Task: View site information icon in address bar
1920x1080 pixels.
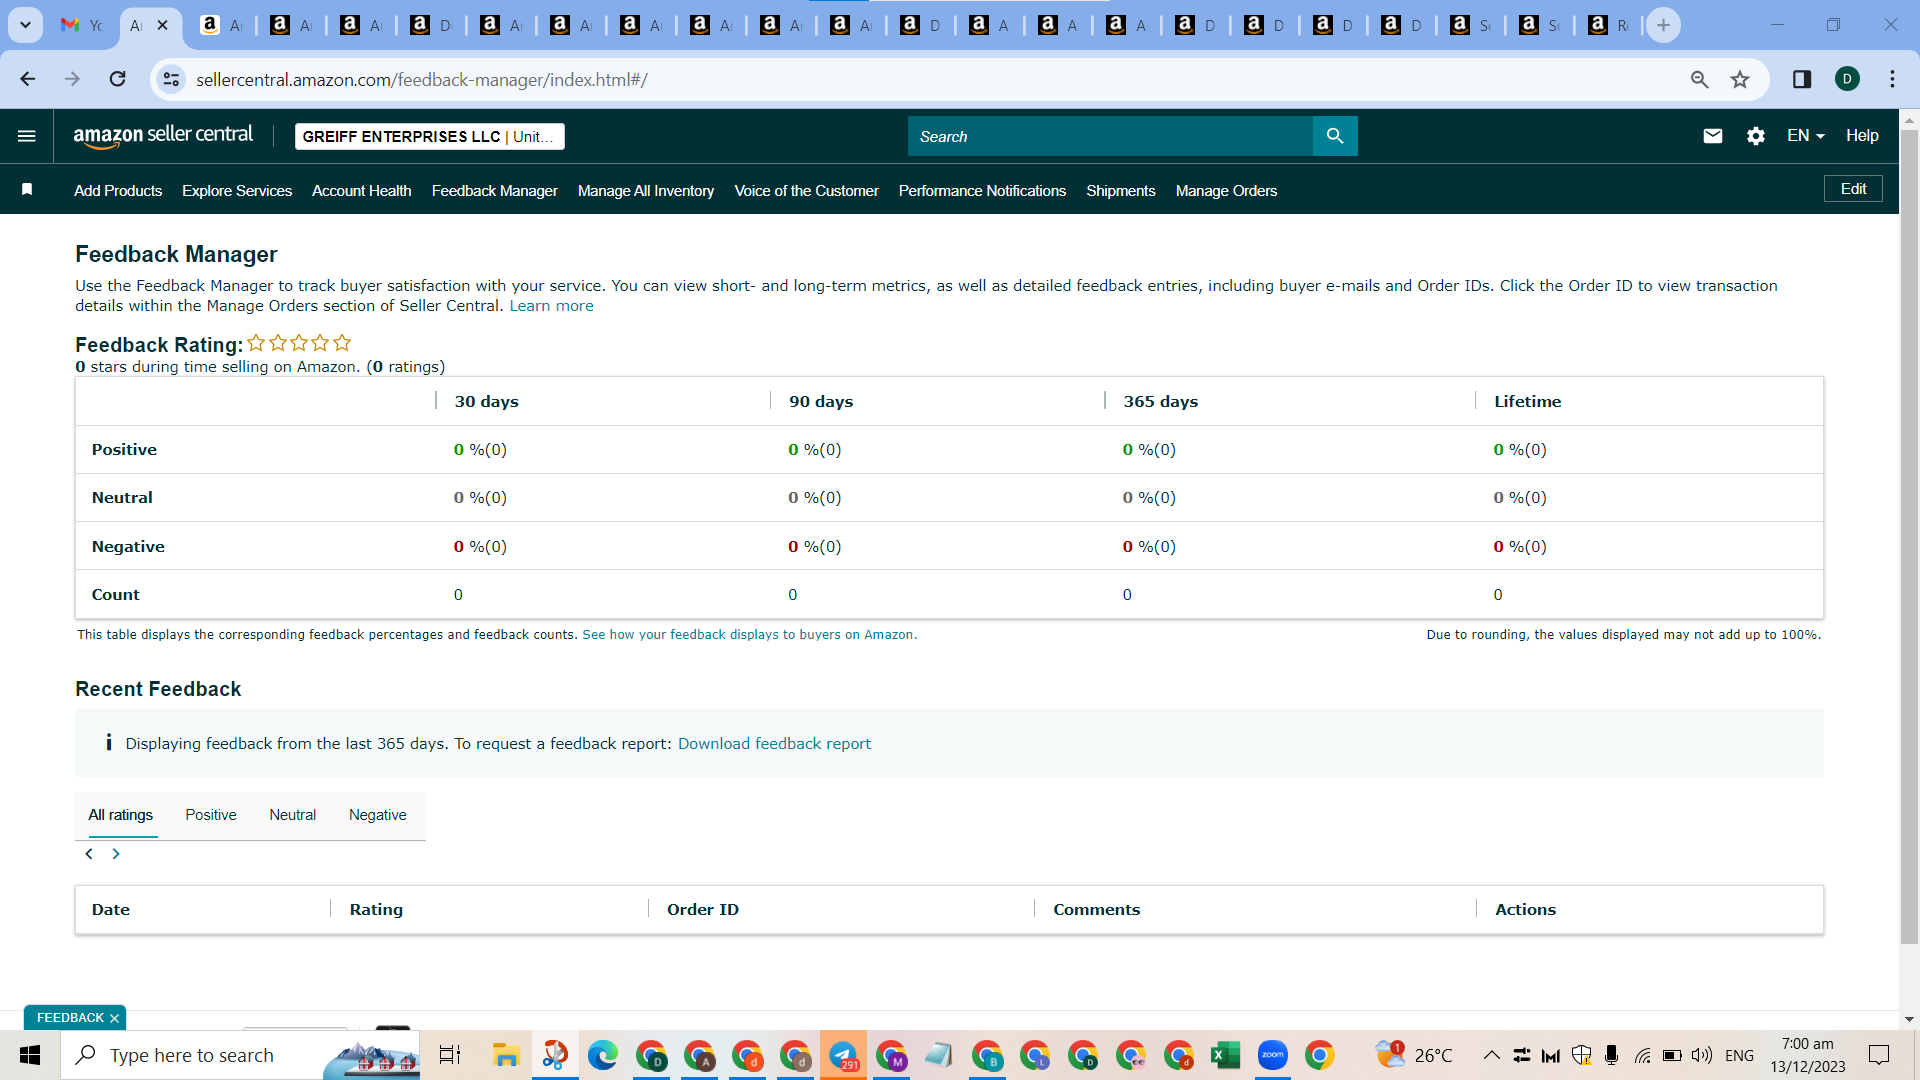Action: coord(172,79)
